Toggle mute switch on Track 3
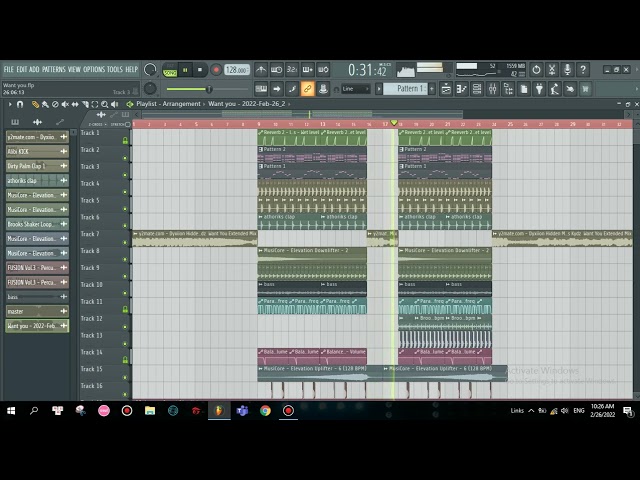Image resolution: width=640 pixels, height=480 pixels. tap(125, 175)
